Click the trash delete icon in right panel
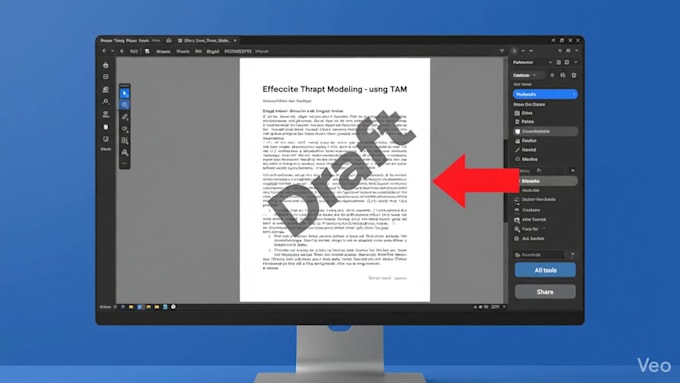This screenshot has height=383, width=680. click(574, 75)
